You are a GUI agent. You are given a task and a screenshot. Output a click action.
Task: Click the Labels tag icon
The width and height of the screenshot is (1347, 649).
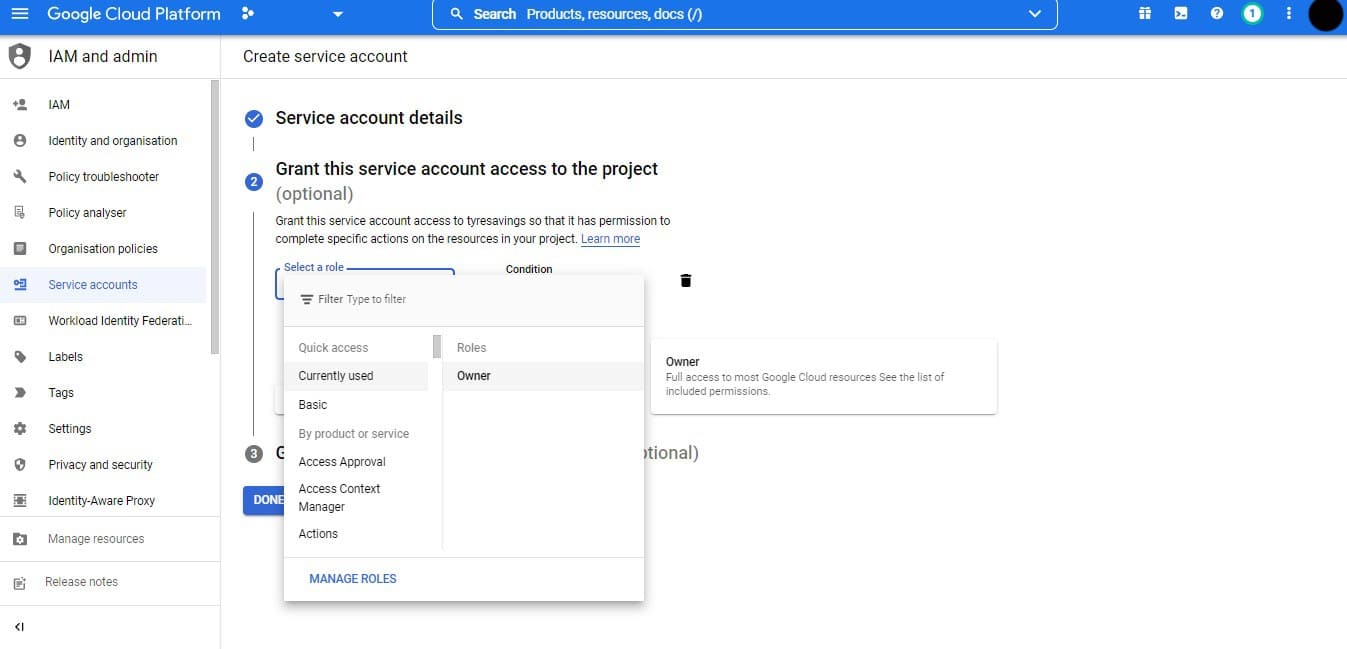coord(20,357)
